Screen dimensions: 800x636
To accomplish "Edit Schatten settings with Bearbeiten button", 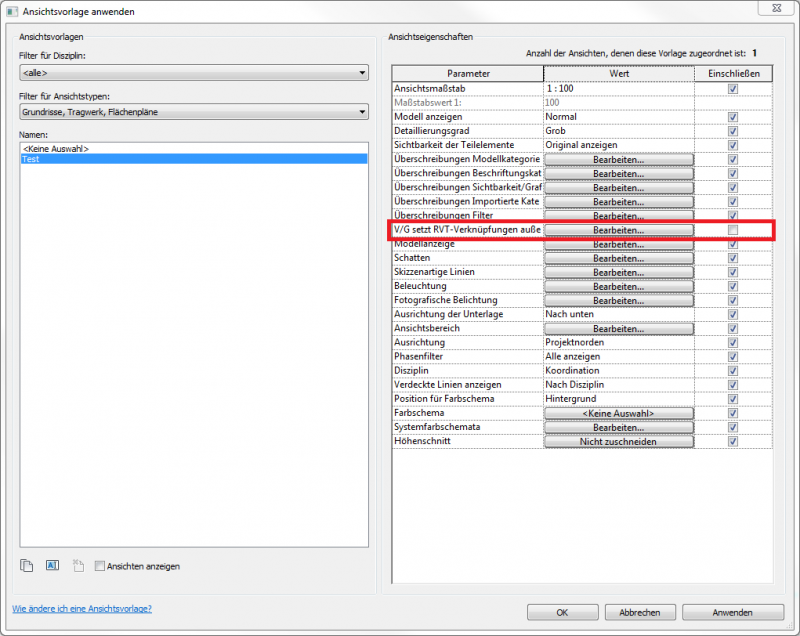I will (618, 258).
